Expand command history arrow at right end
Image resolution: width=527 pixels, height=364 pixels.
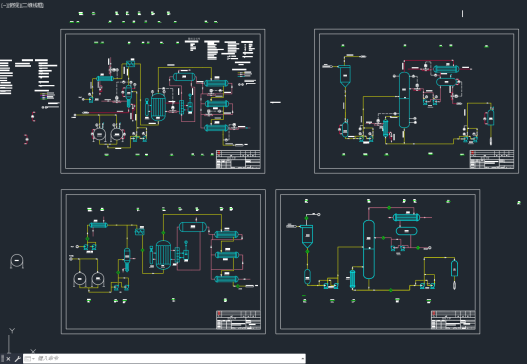click(302, 359)
